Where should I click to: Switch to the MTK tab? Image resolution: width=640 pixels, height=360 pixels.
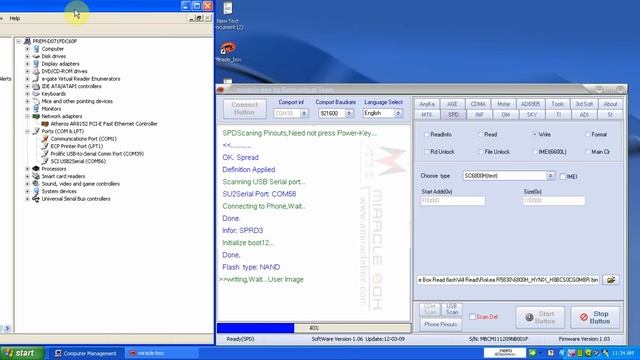427,115
